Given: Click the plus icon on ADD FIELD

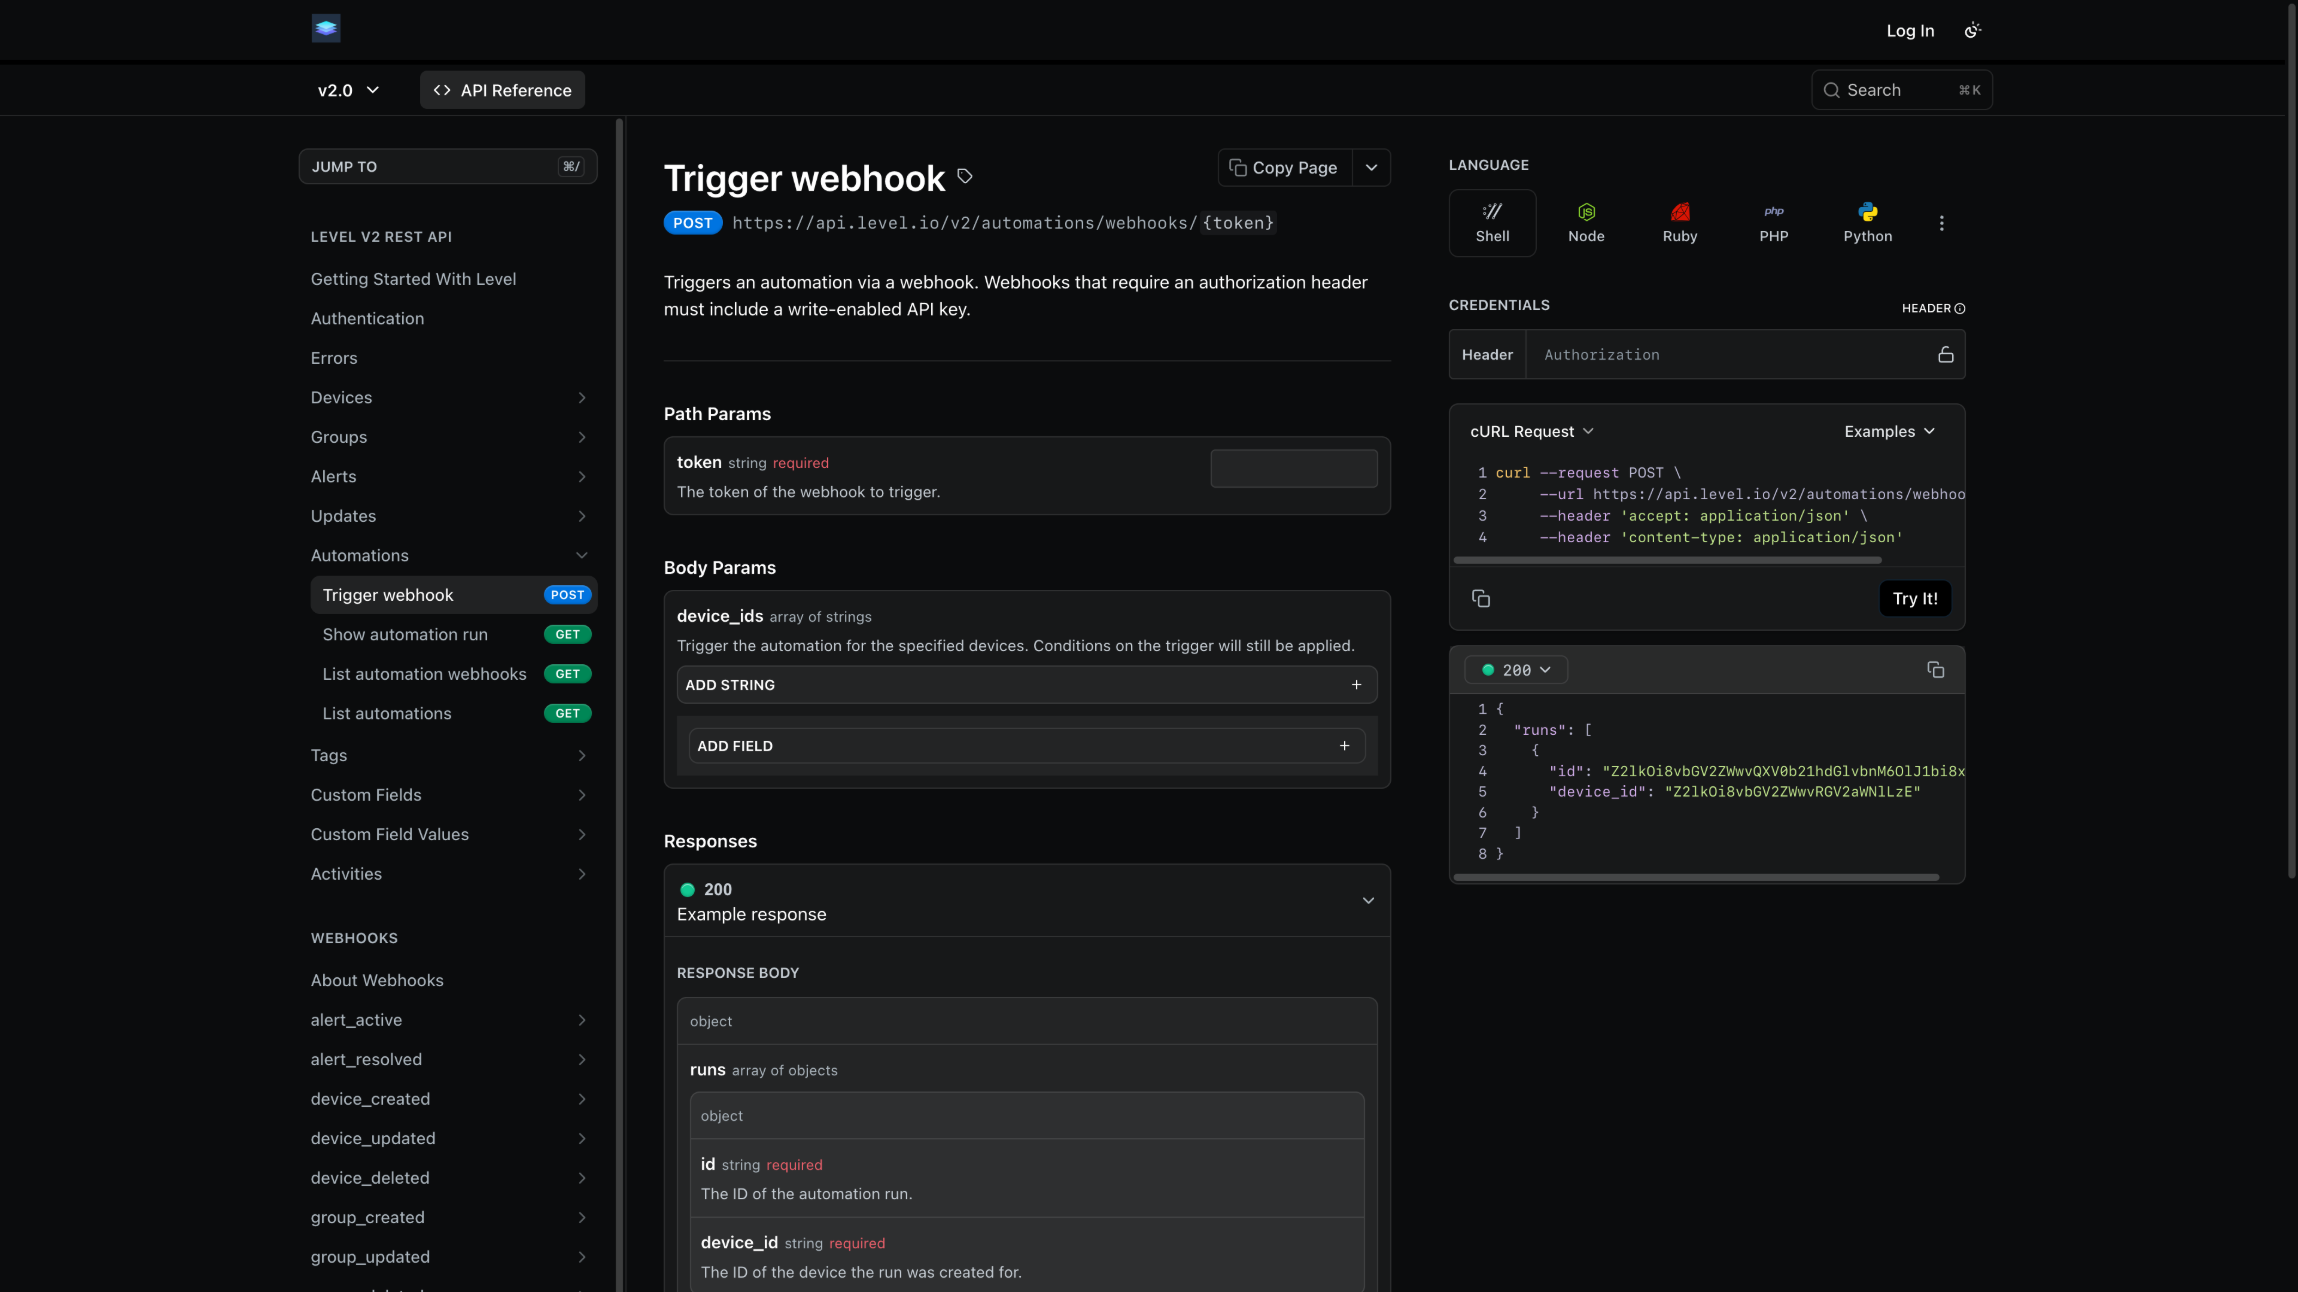Looking at the screenshot, I should (x=1345, y=746).
